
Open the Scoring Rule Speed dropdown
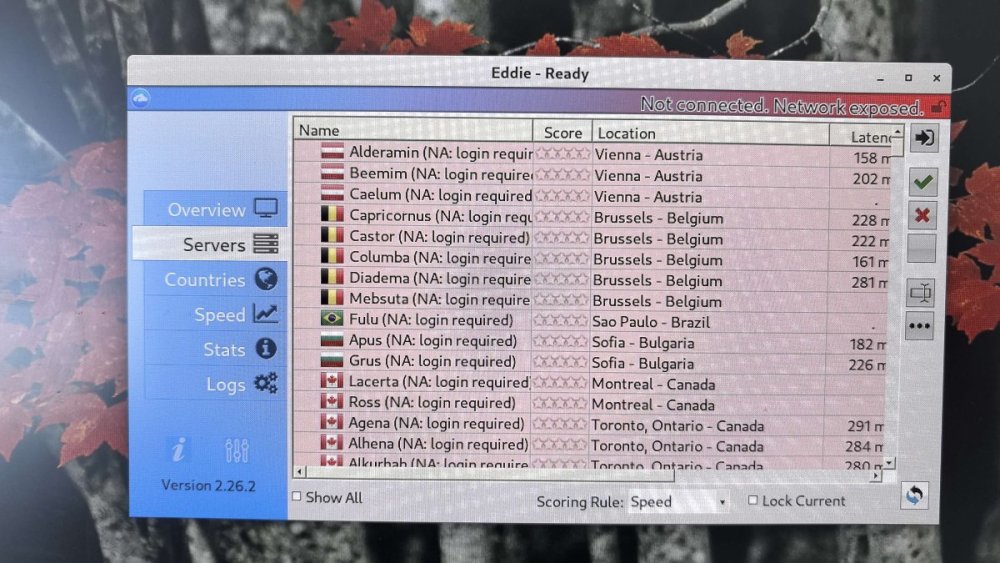click(678, 502)
